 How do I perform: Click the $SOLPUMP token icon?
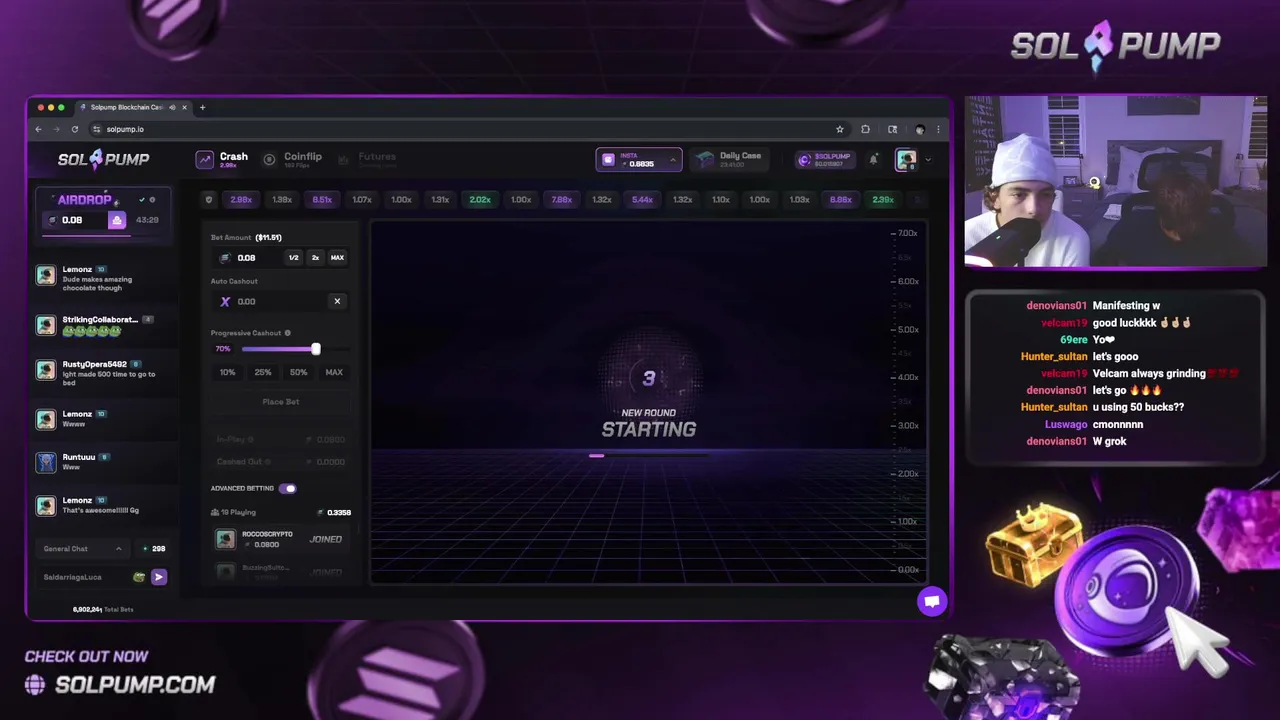tap(804, 160)
